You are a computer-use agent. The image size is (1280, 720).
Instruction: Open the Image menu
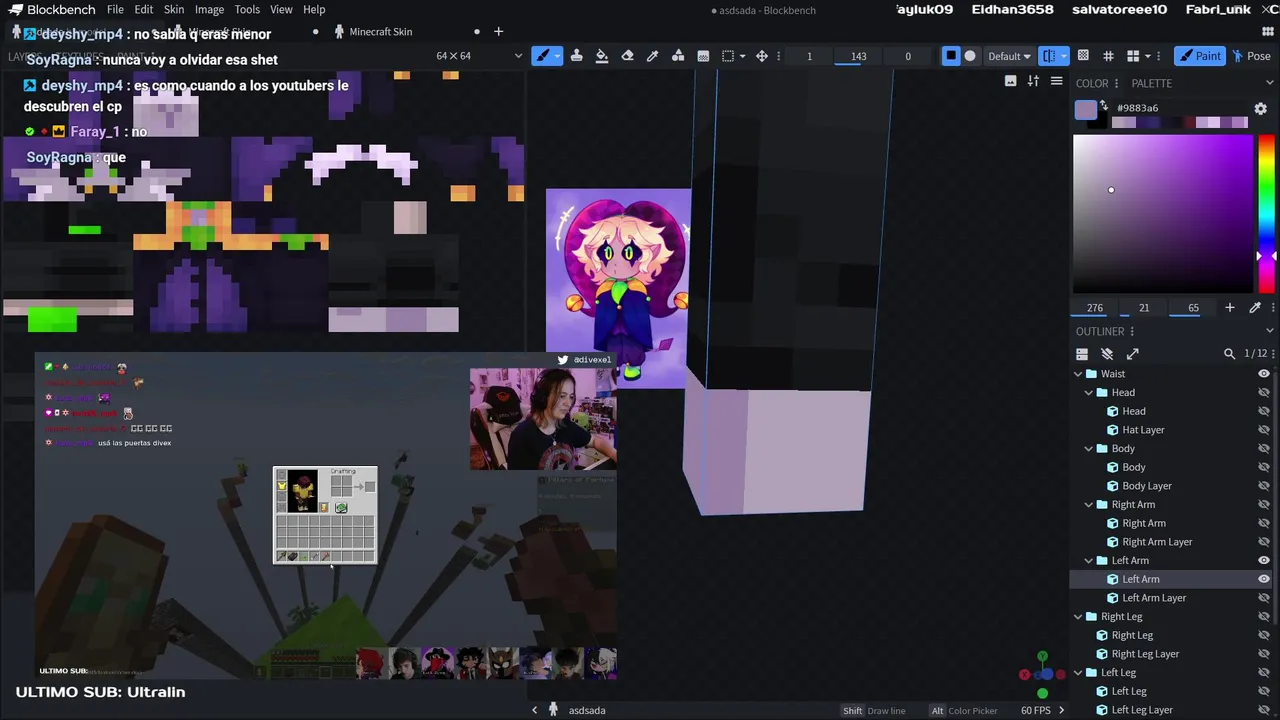tap(209, 10)
